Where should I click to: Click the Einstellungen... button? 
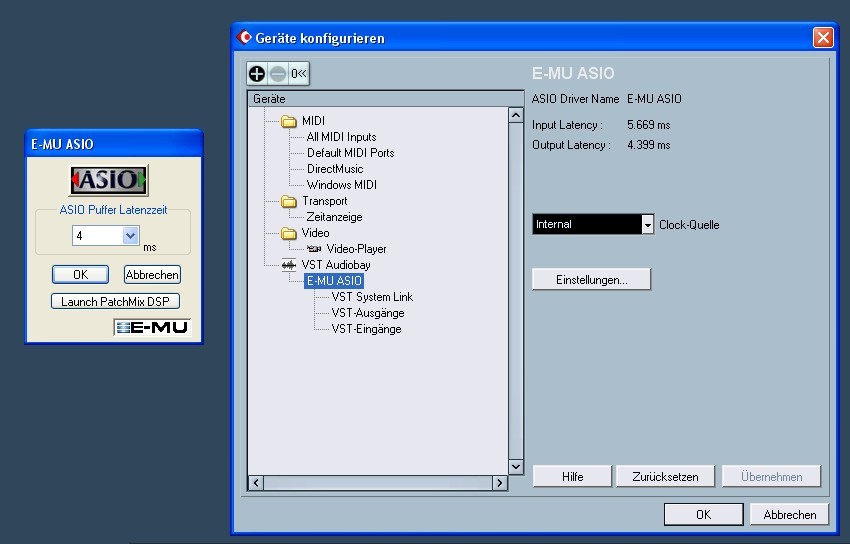tap(591, 280)
